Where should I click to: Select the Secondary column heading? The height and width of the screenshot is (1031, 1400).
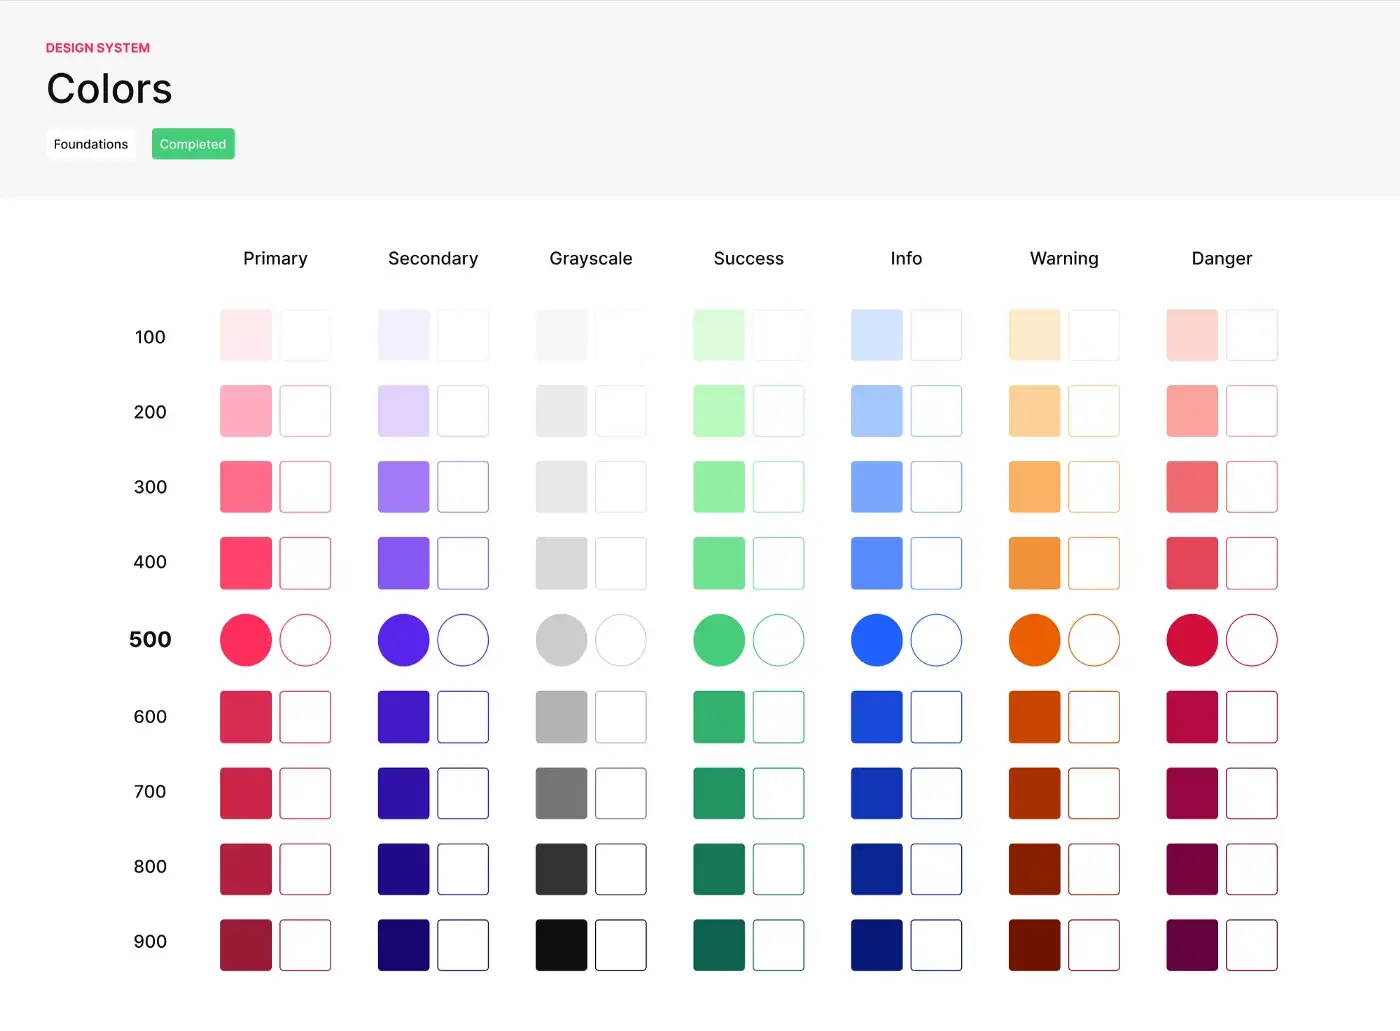[433, 258]
